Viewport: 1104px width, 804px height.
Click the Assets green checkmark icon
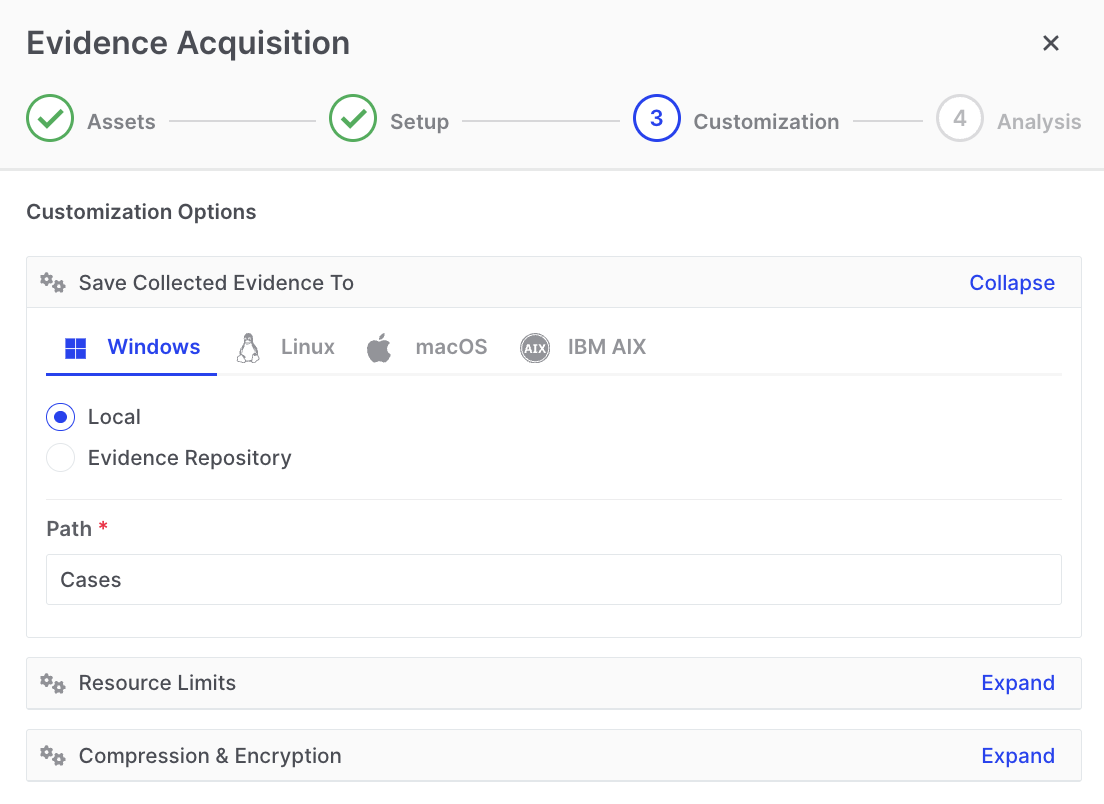[x=50, y=119]
